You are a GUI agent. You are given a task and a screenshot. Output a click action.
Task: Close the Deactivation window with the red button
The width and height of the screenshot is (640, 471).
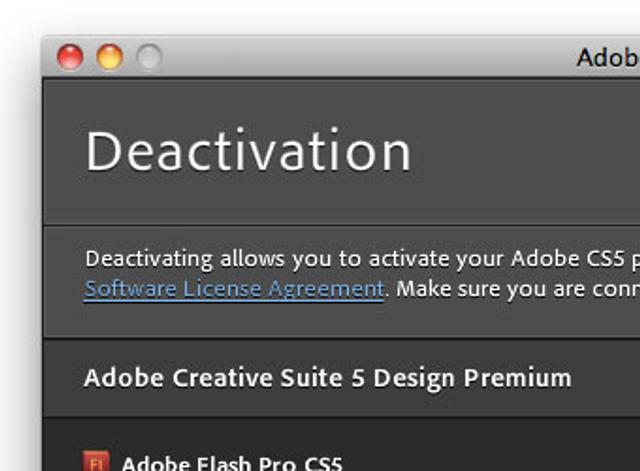70,57
